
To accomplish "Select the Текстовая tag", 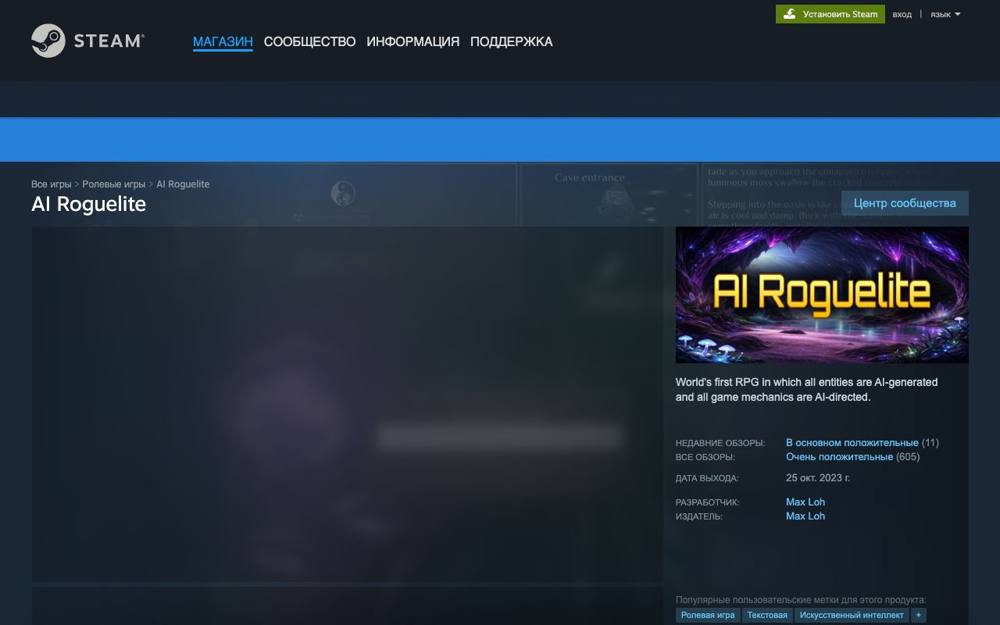I will 767,615.
